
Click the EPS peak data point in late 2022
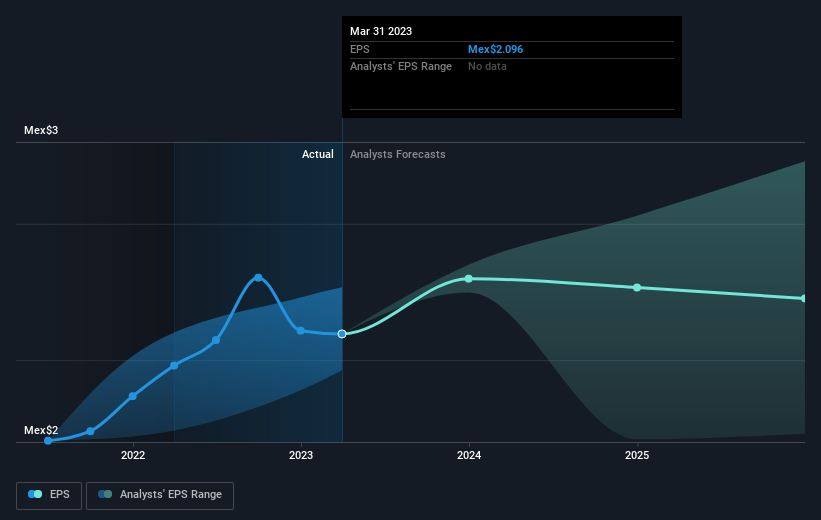click(x=258, y=278)
